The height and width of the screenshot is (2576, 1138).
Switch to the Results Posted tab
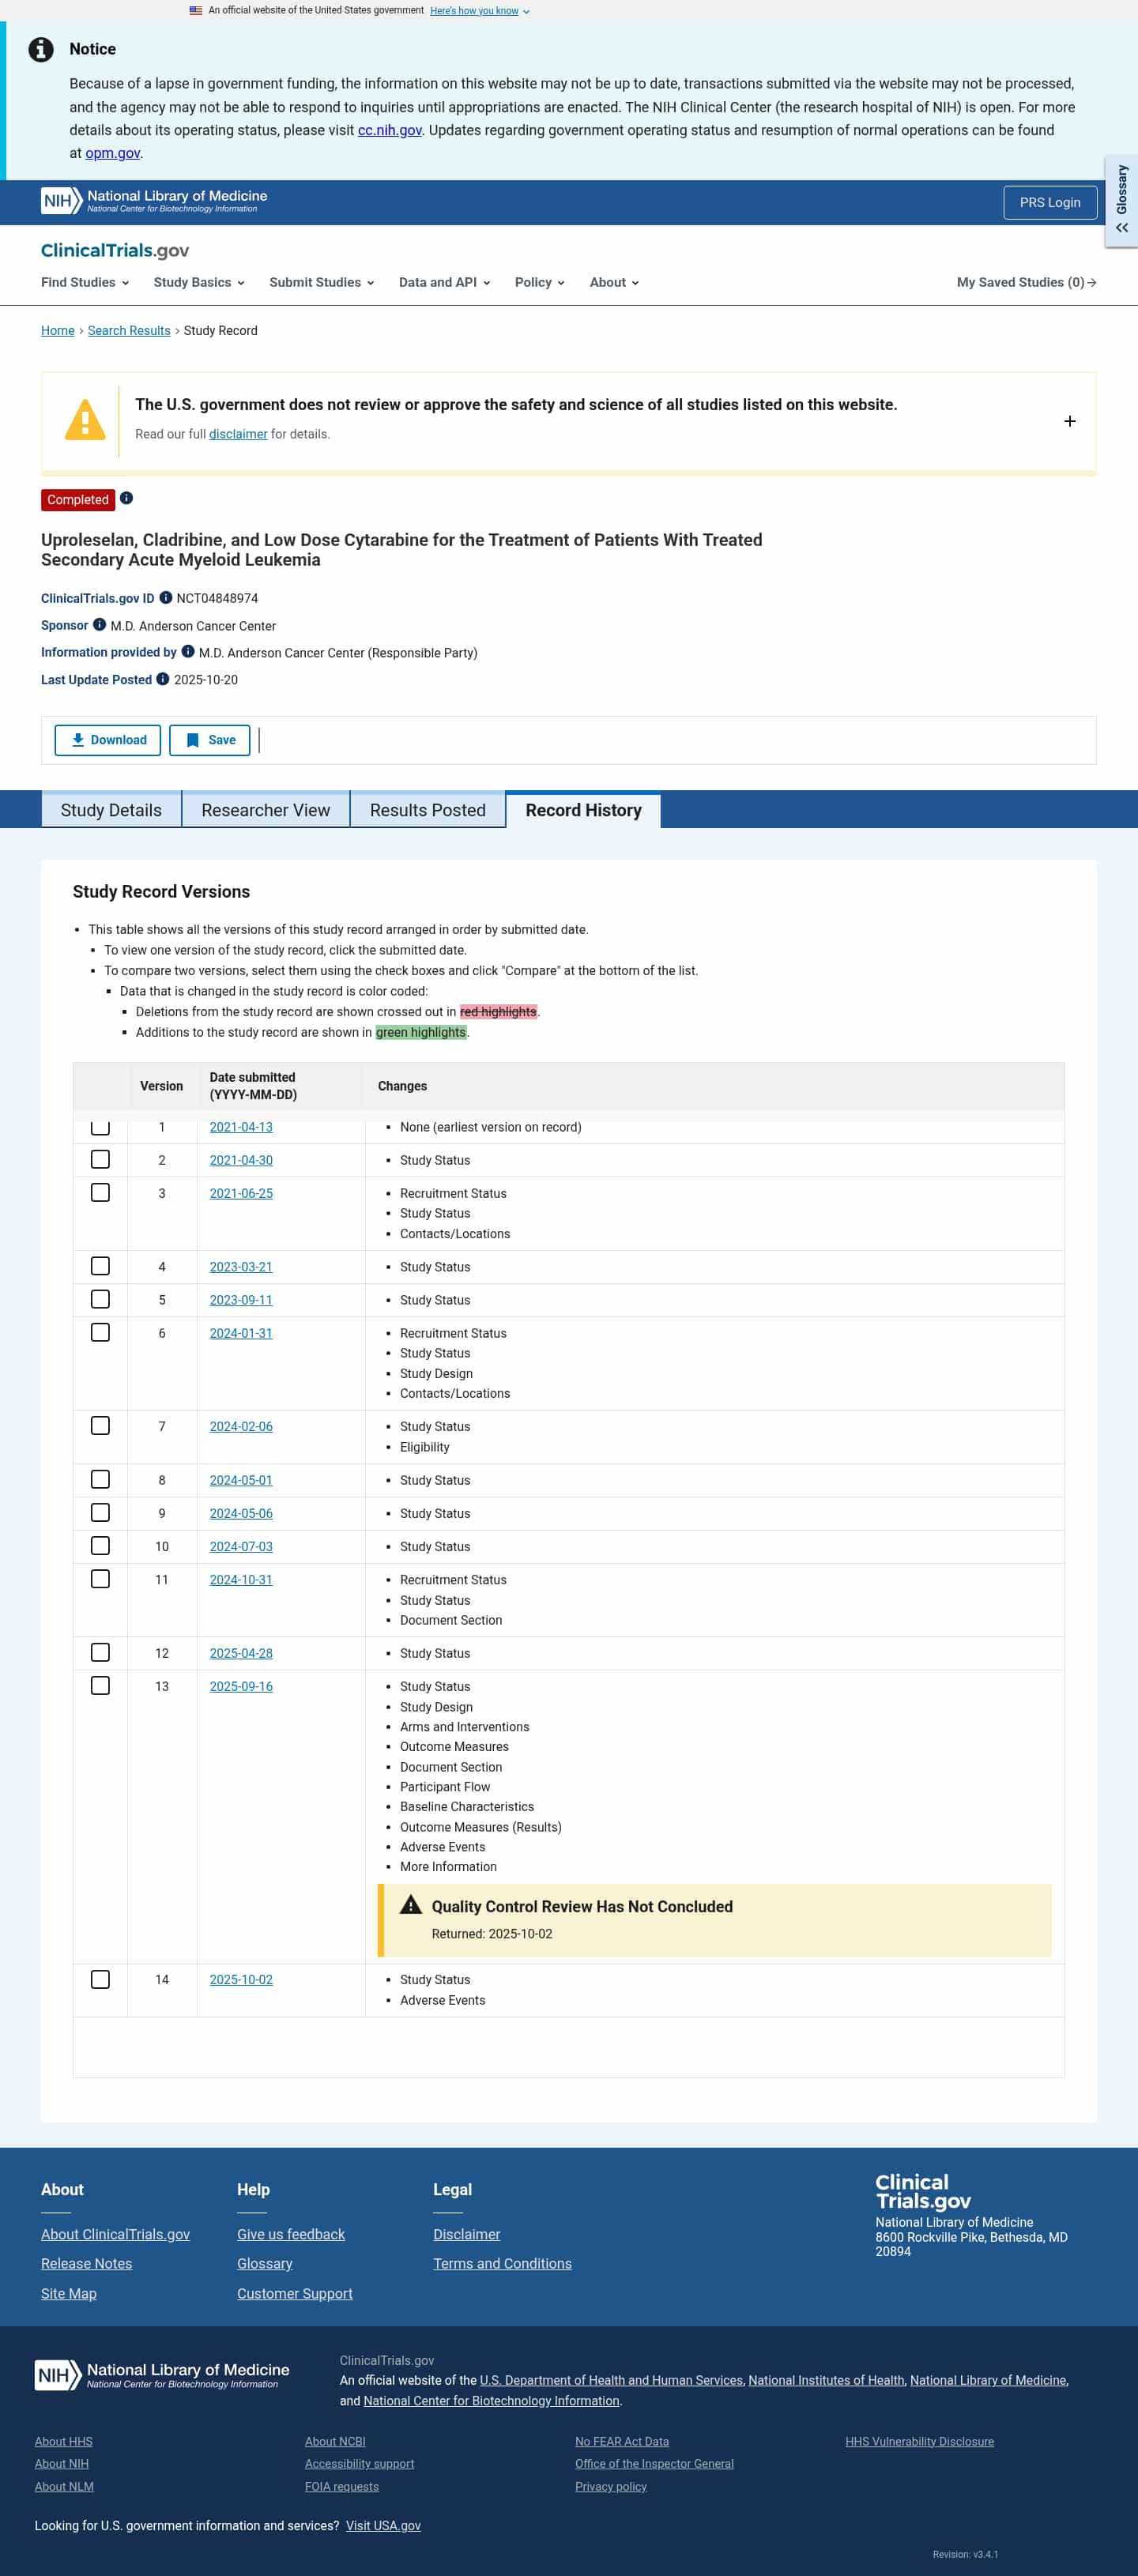[428, 810]
